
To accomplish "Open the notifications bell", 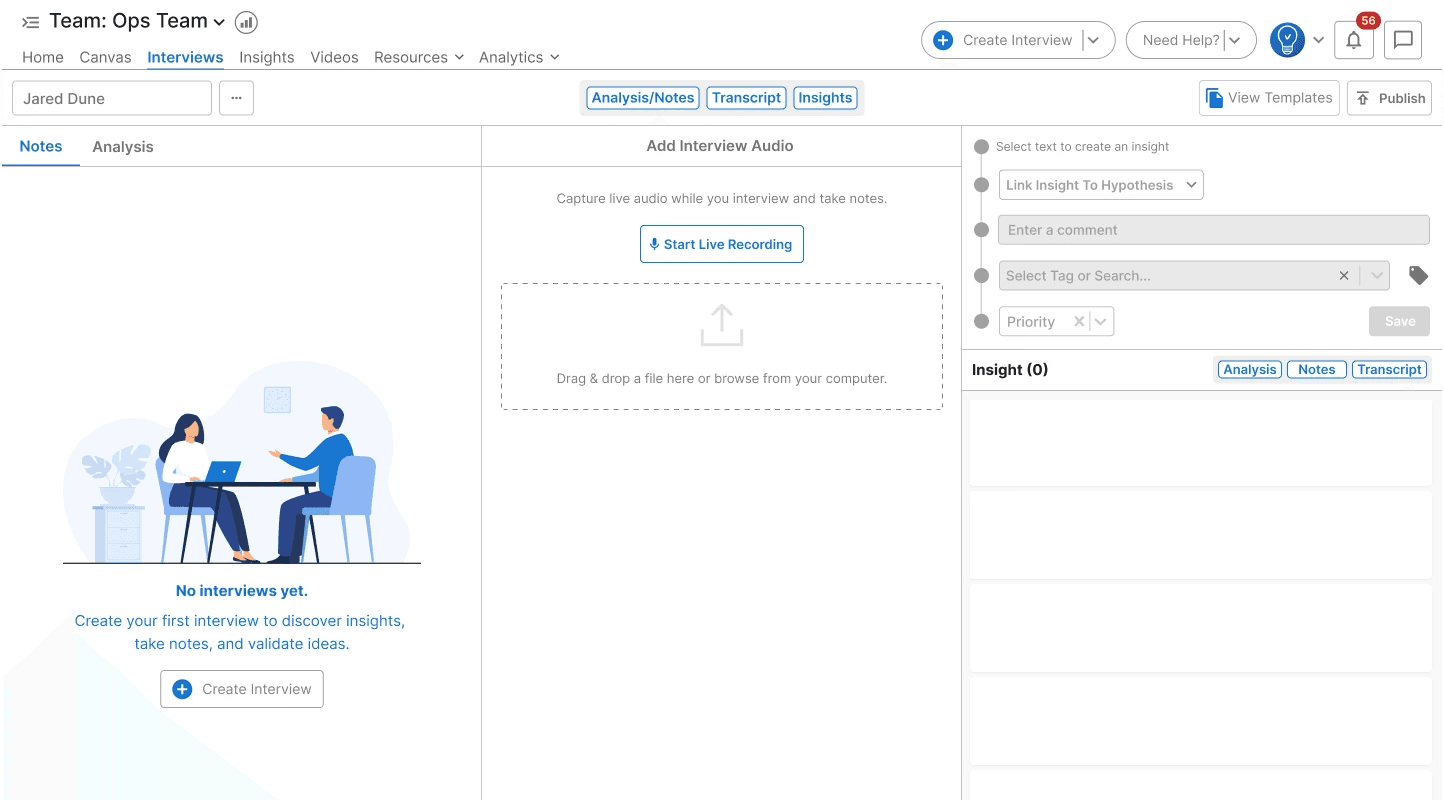I will [1354, 40].
